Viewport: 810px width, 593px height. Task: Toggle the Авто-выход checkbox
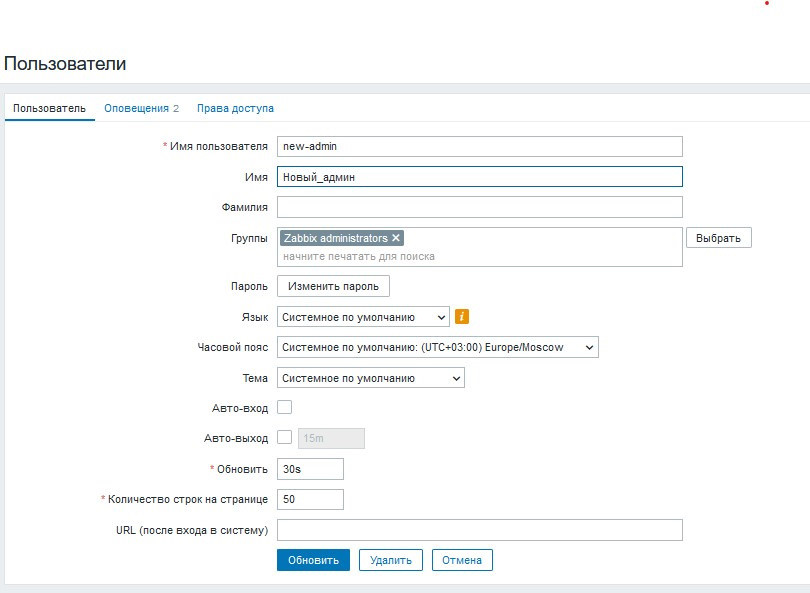click(284, 437)
